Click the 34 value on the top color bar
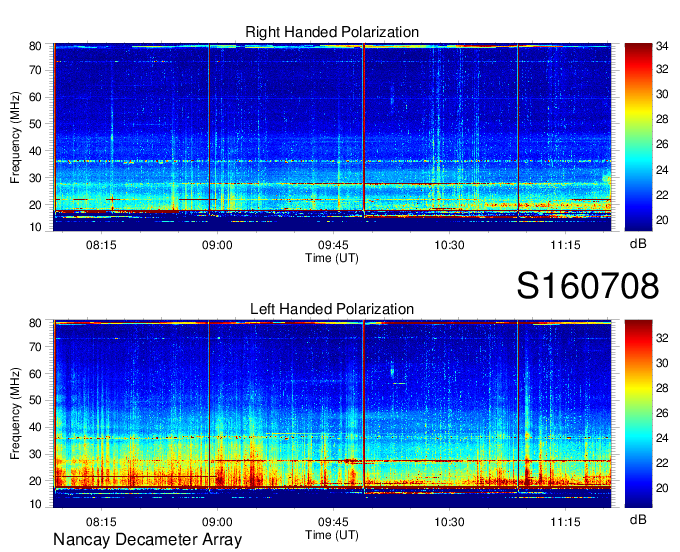 [662, 46]
